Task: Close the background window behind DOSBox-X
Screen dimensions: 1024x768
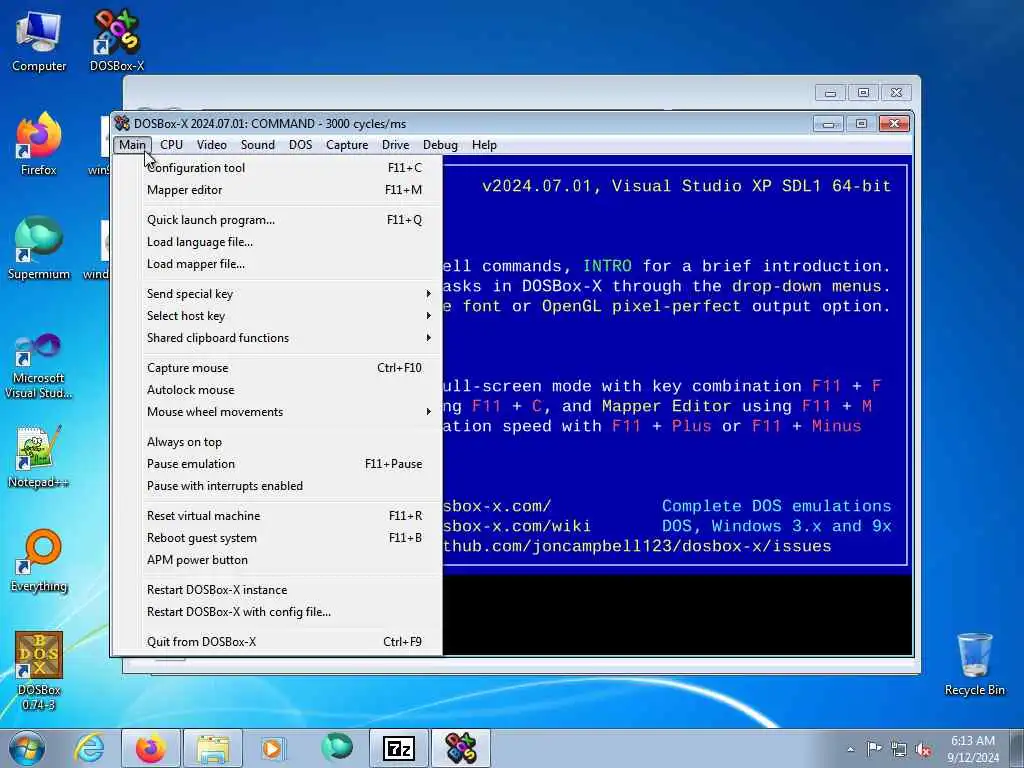Action: [896, 93]
